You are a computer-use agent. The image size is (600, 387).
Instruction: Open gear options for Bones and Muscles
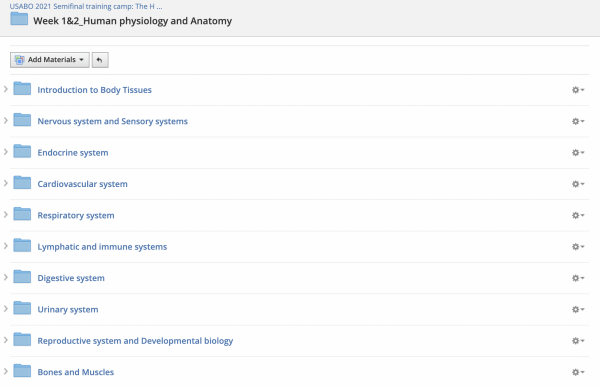pos(578,372)
